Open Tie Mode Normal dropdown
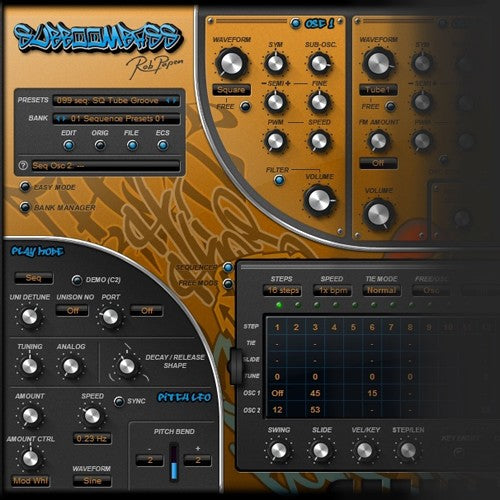Screen dimensions: 500x500 point(382,290)
